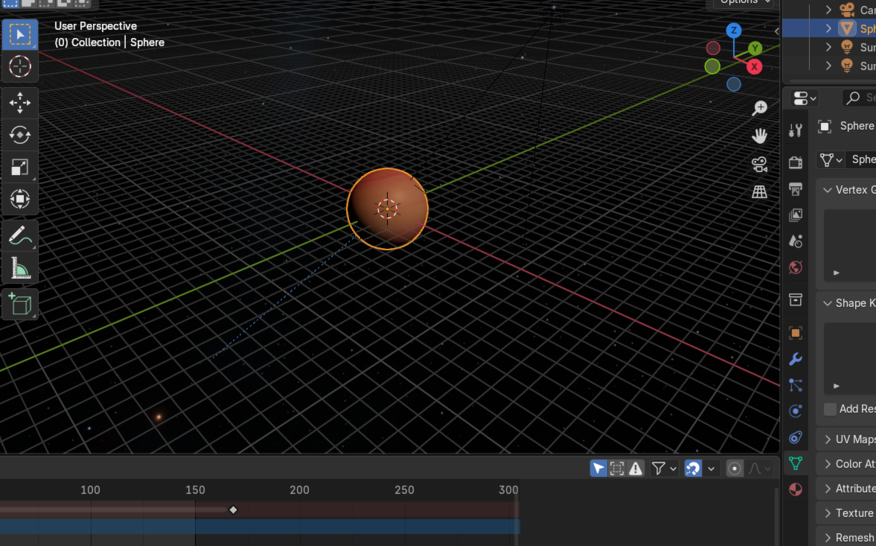Enable the Add Rest Position checkbox
Viewport: 876px width, 546px height.
[830, 409]
